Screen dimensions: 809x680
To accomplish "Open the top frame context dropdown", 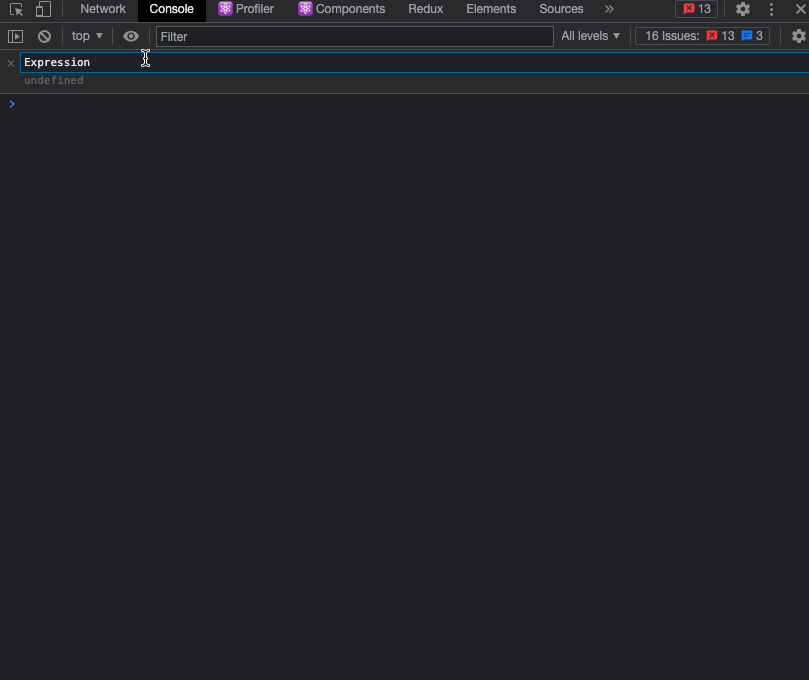I will 85,35.
